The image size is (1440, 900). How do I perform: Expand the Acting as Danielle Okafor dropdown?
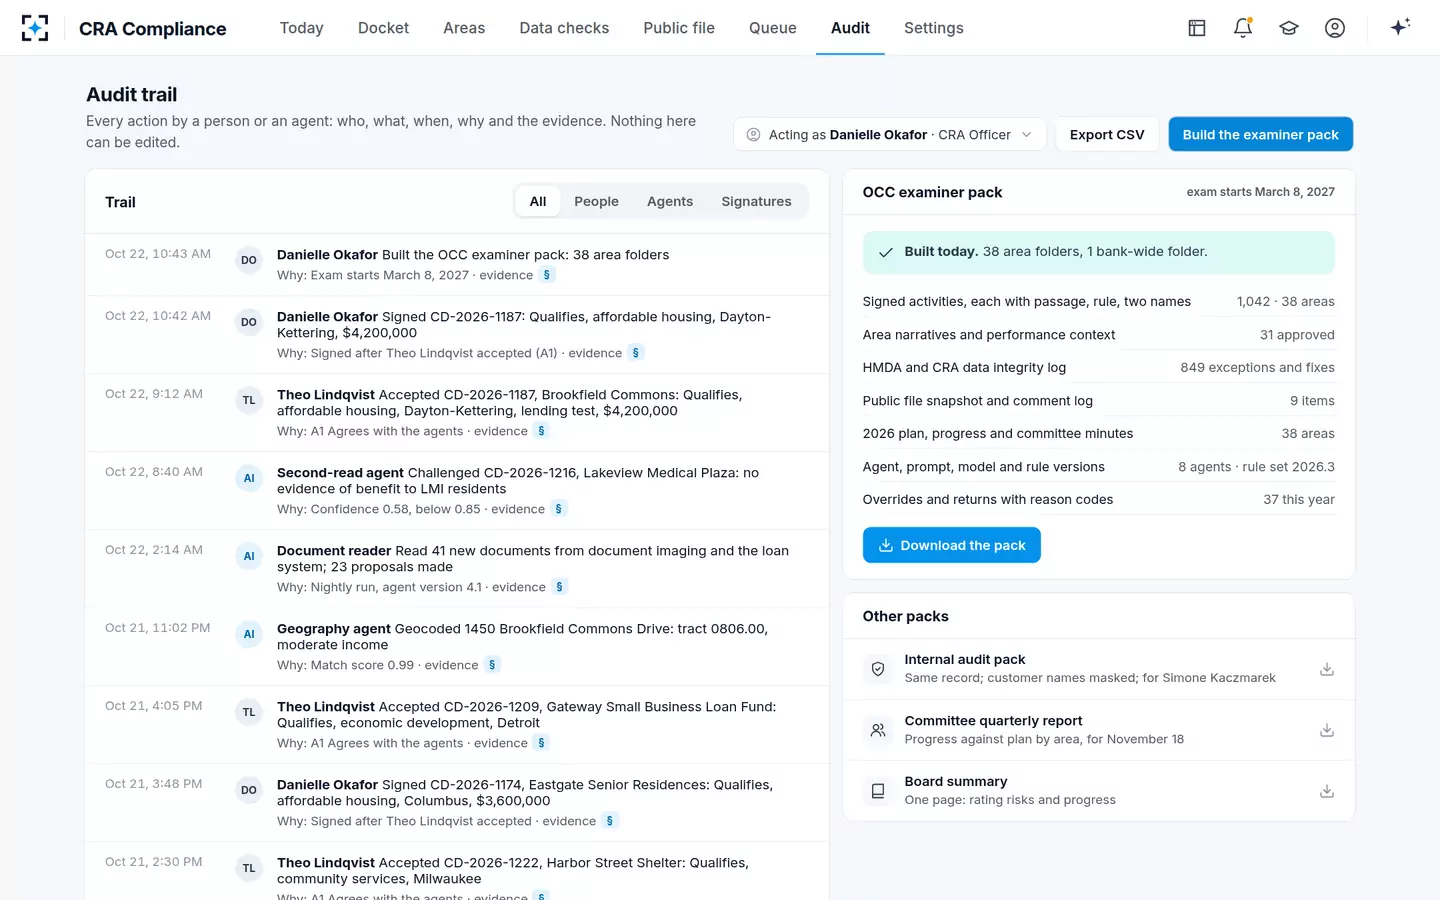tap(889, 135)
